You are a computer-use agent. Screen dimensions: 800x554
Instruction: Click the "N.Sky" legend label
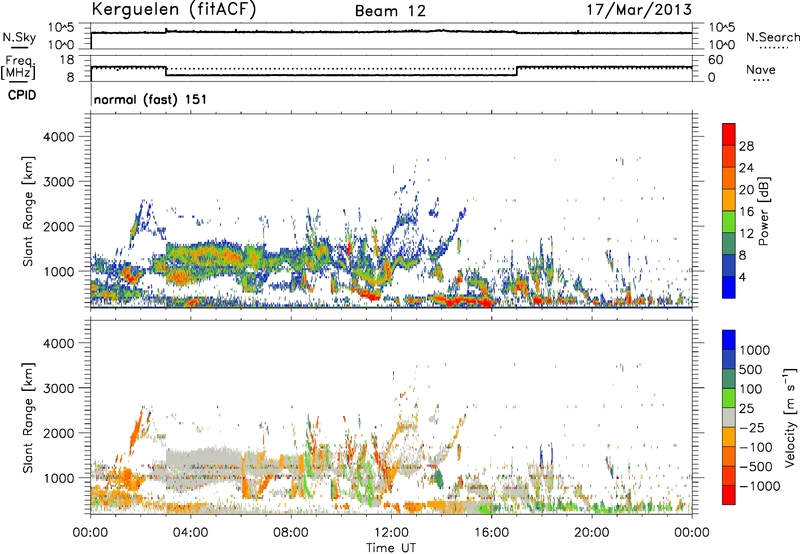tap(19, 37)
